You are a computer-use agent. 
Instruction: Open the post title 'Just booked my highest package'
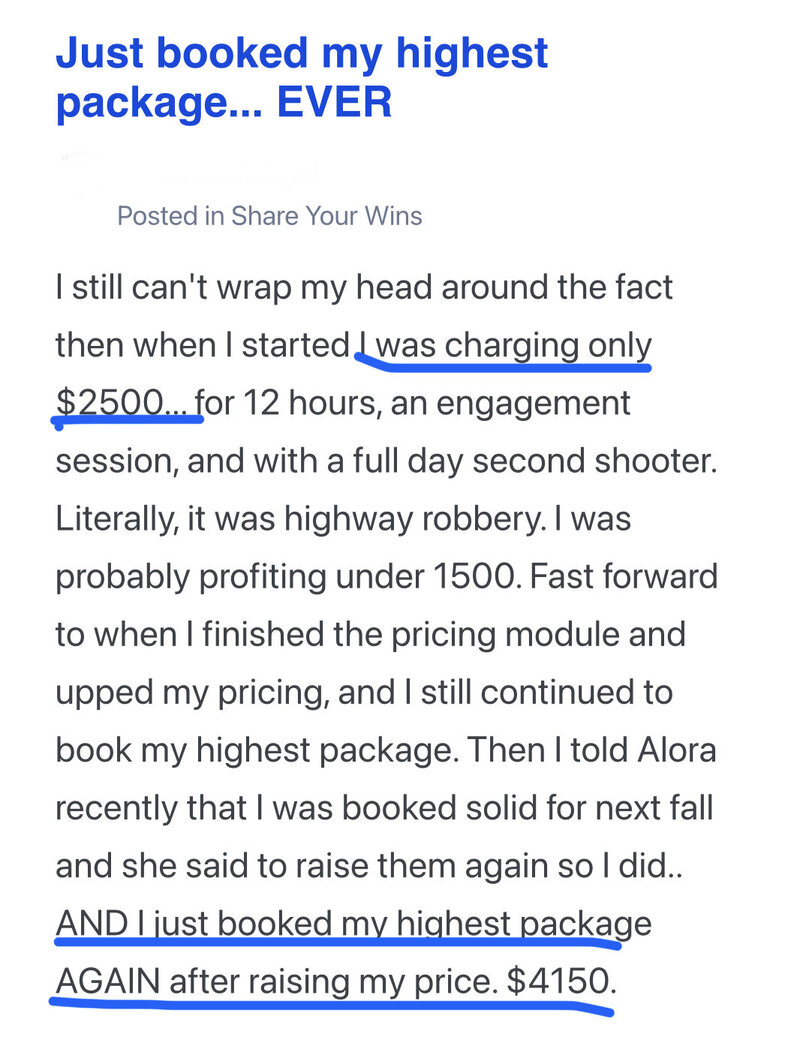pyautogui.click(x=302, y=77)
